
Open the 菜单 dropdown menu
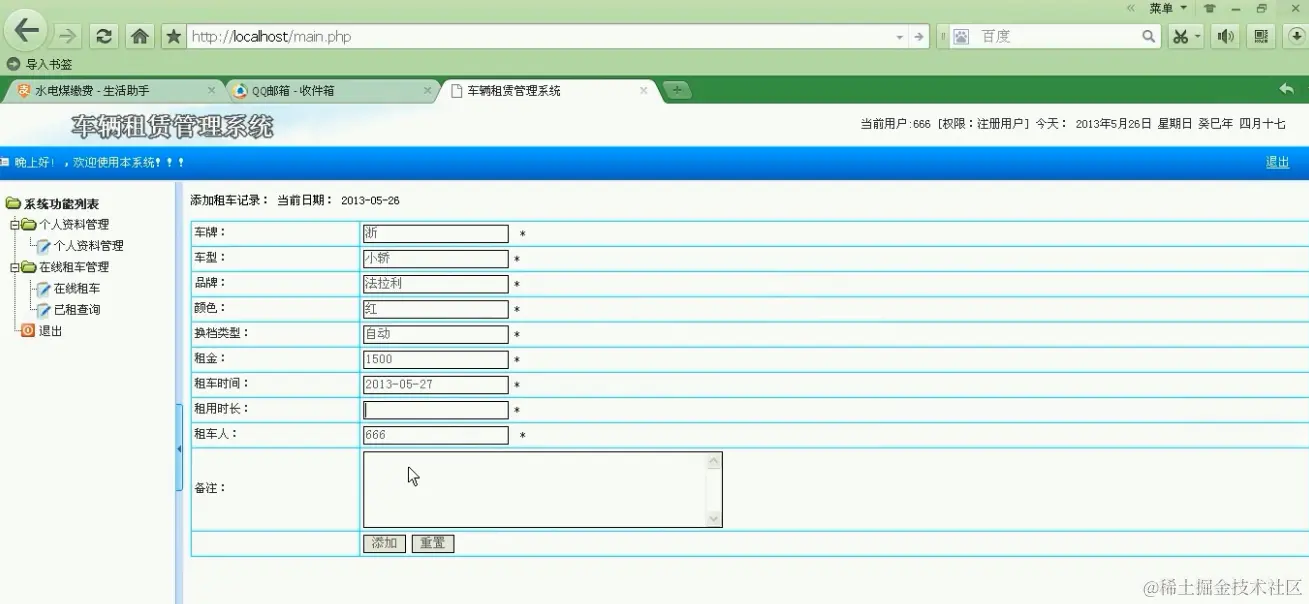[x=1168, y=8]
